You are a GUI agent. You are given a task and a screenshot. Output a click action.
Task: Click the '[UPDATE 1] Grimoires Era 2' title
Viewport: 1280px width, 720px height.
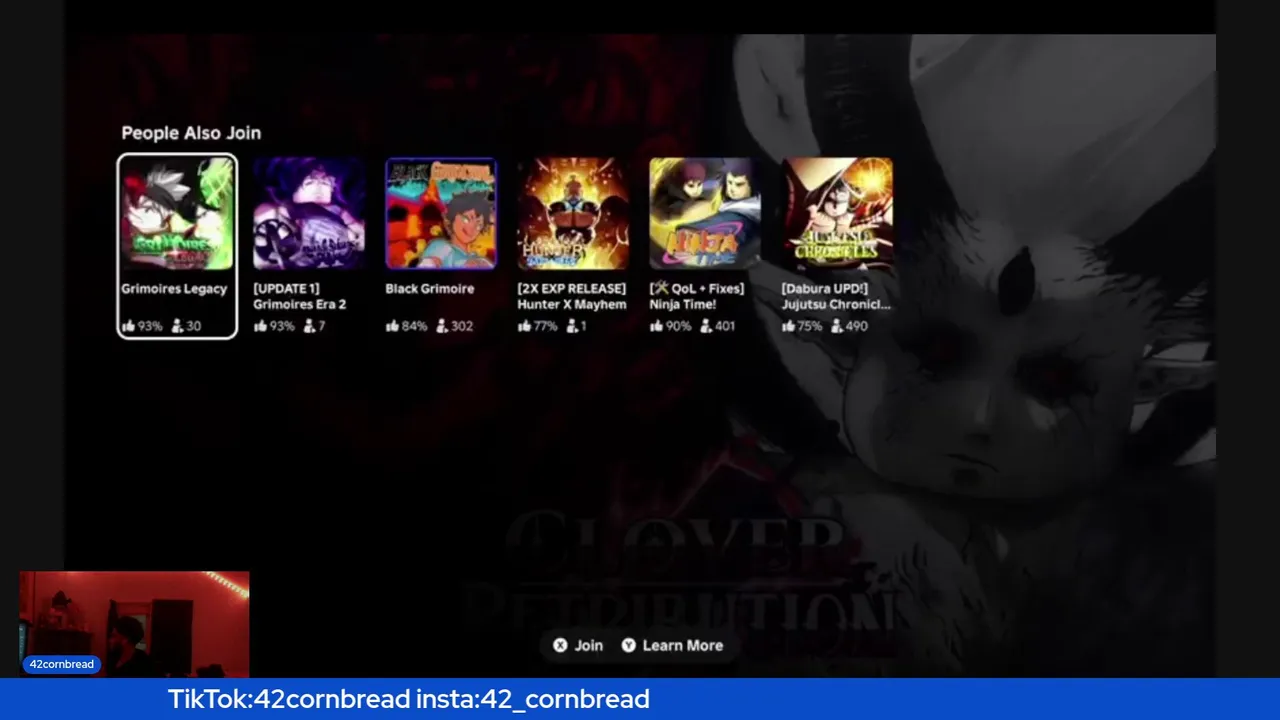click(x=300, y=297)
